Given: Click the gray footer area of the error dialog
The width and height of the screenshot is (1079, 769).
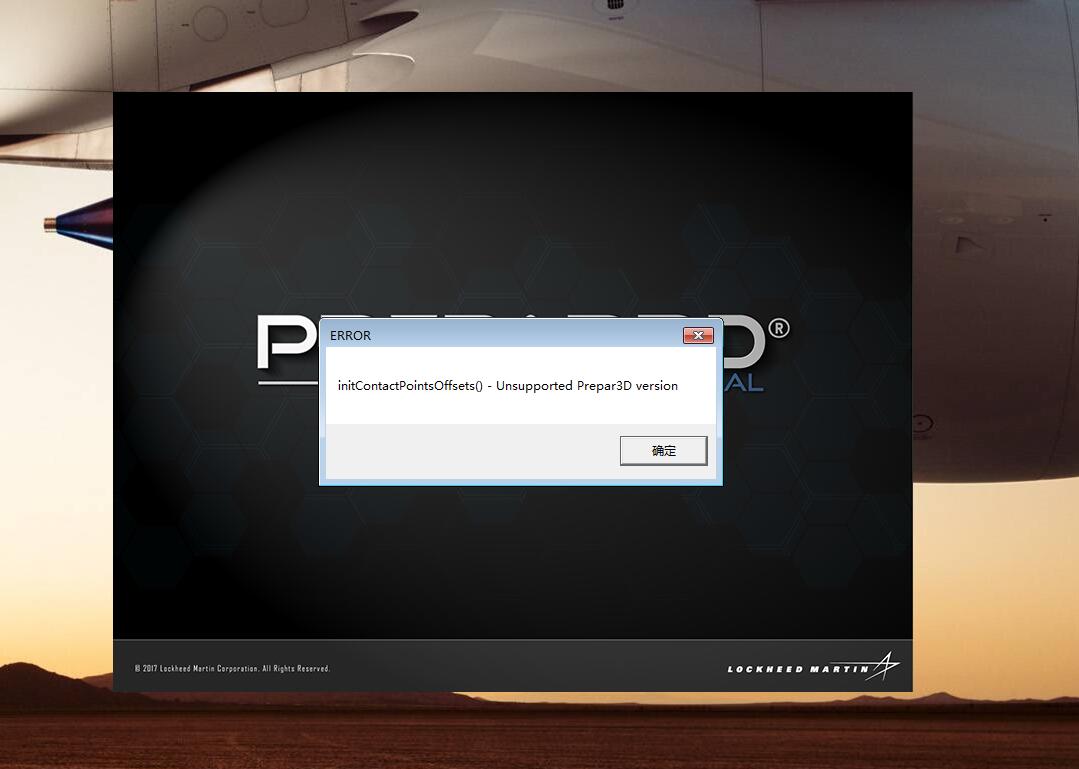Looking at the screenshot, I should [470, 452].
